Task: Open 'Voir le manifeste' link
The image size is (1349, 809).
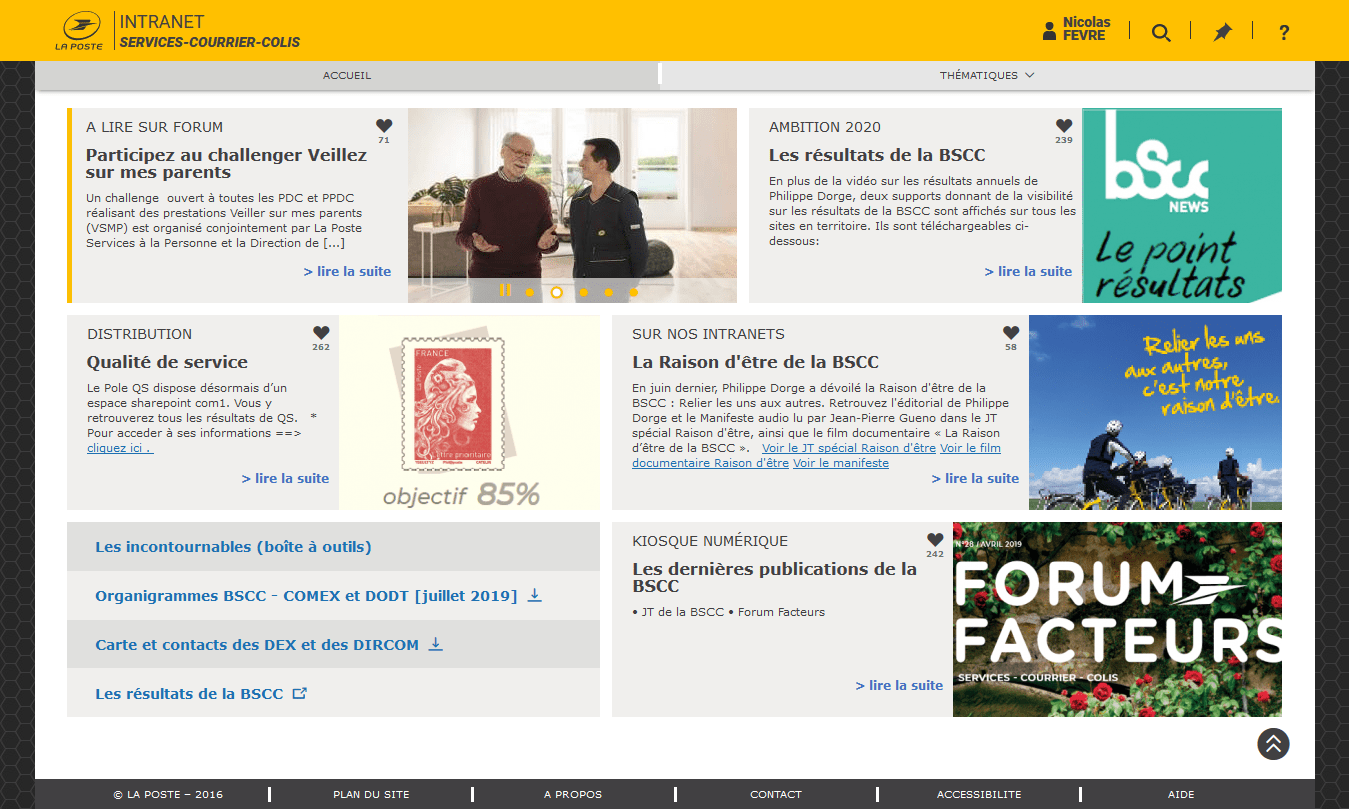Action: point(841,463)
